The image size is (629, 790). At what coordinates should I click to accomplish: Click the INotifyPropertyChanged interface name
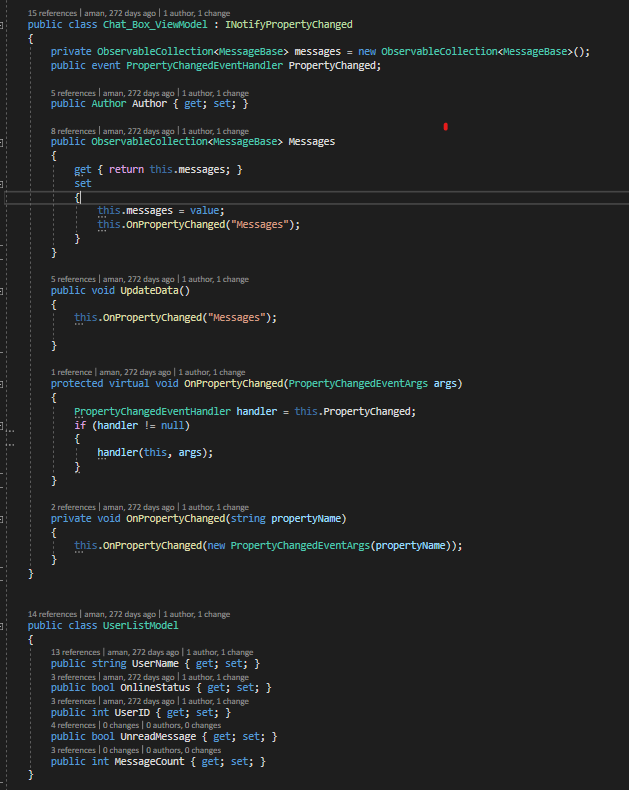288,25
